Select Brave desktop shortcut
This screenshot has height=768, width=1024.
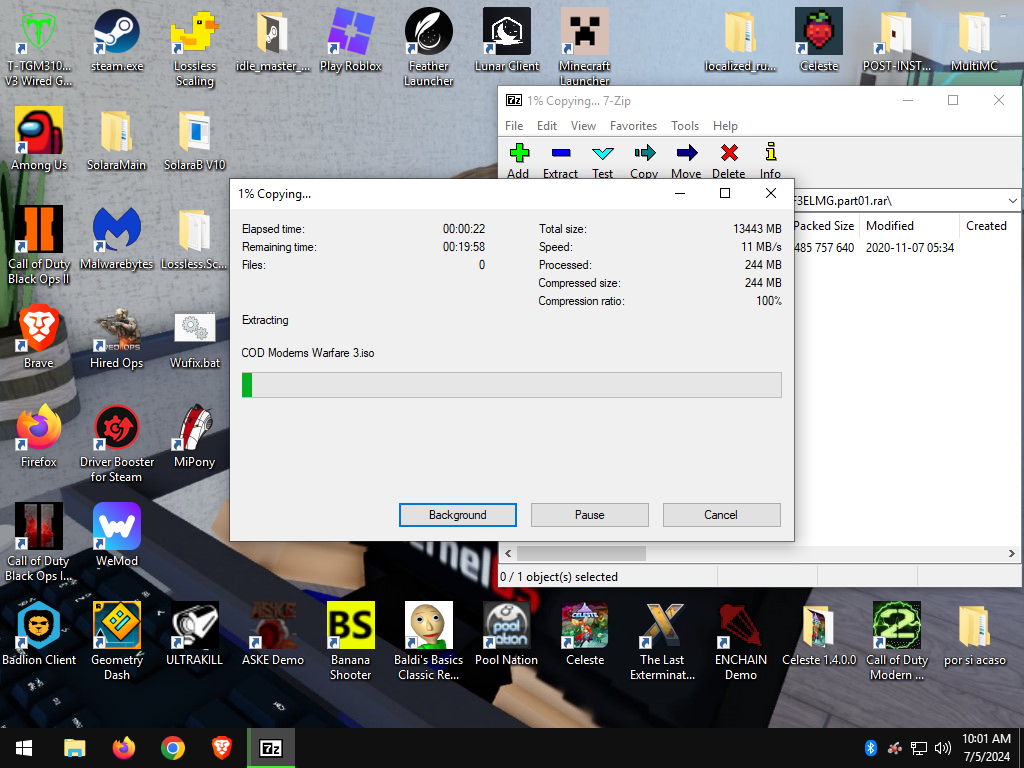tap(39, 337)
